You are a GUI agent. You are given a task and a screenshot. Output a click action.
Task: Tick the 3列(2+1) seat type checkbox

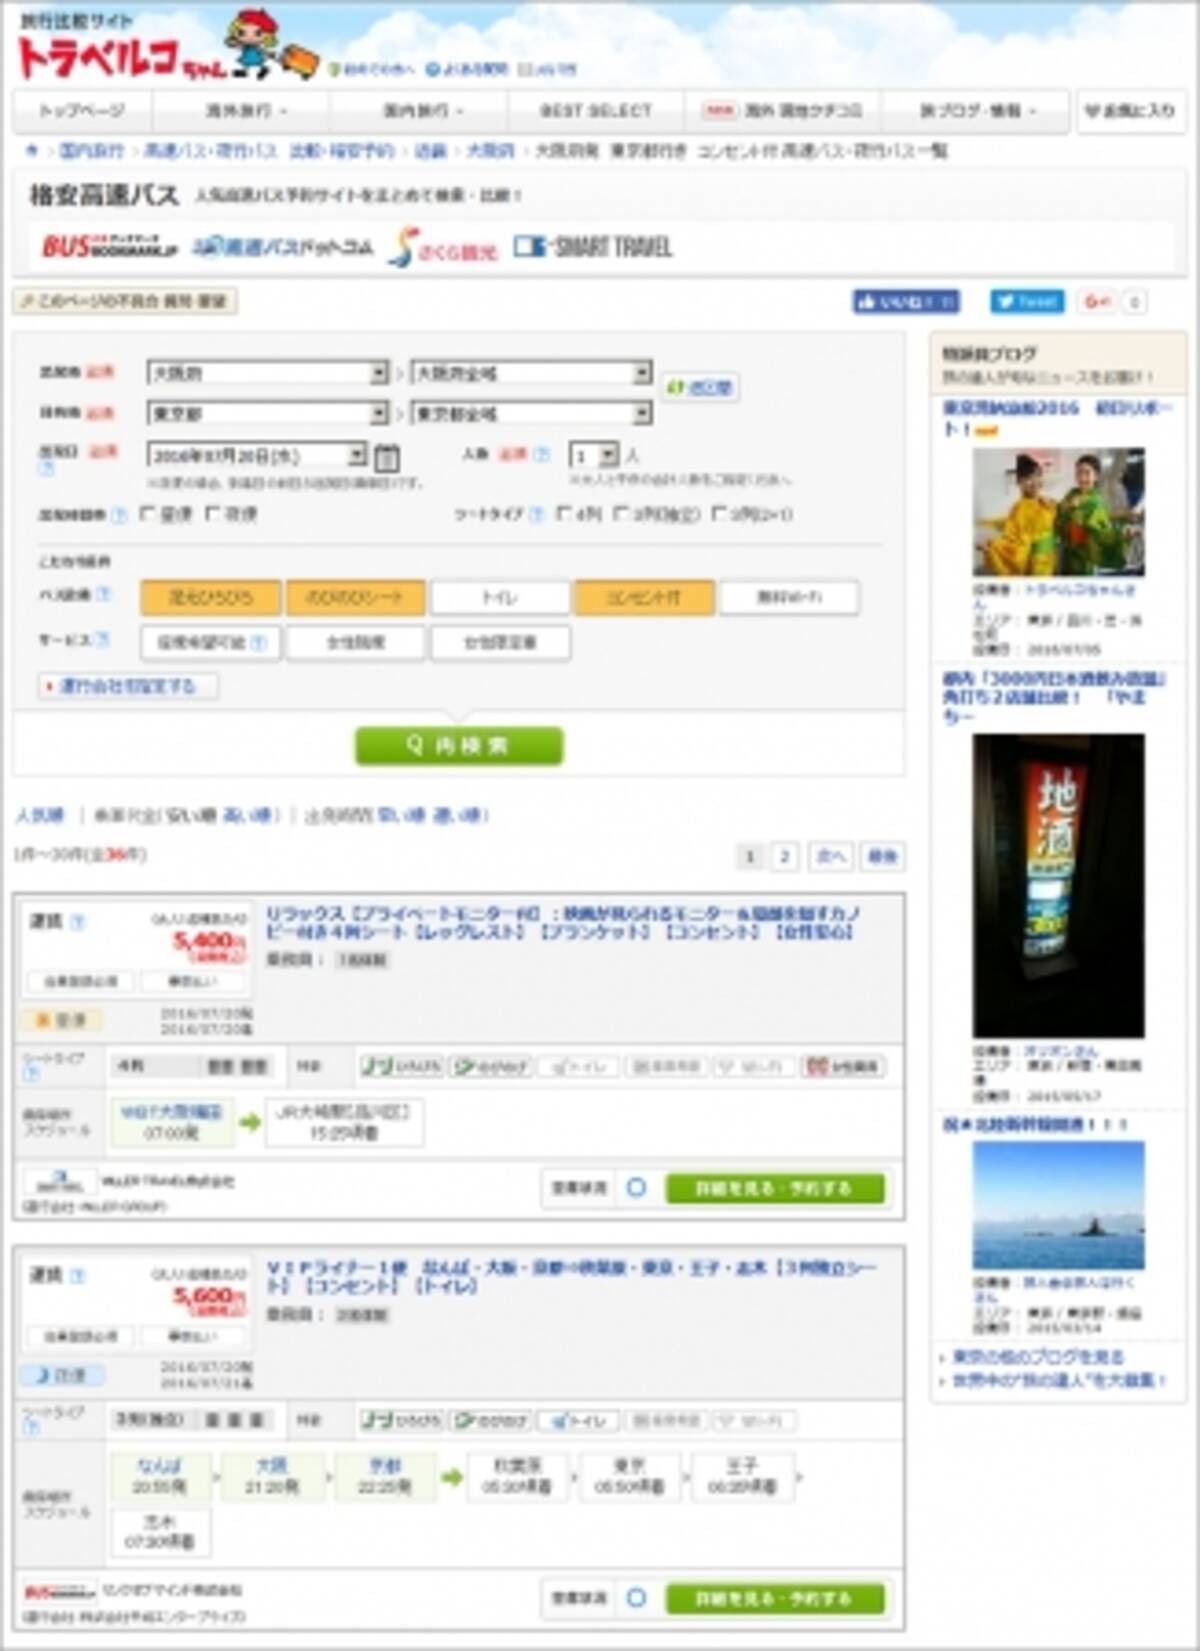pyautogui.click(x=719, y=514)
